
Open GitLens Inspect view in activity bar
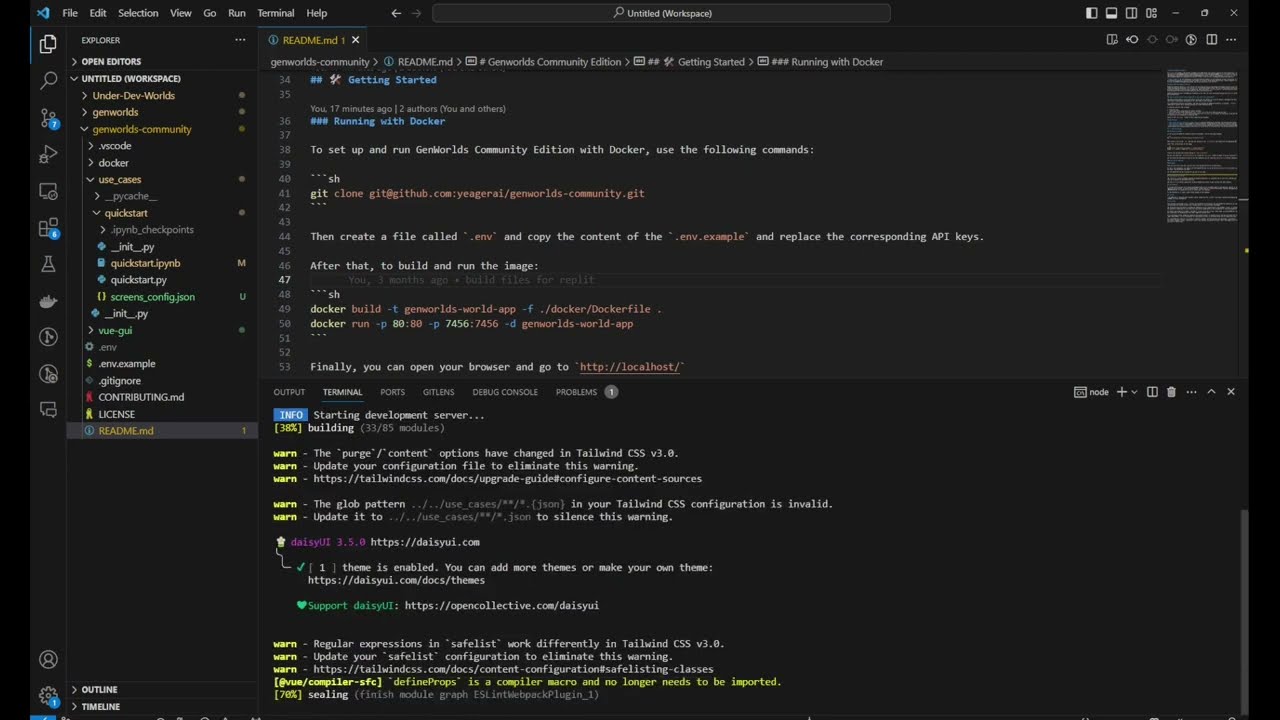click(48, 374)
